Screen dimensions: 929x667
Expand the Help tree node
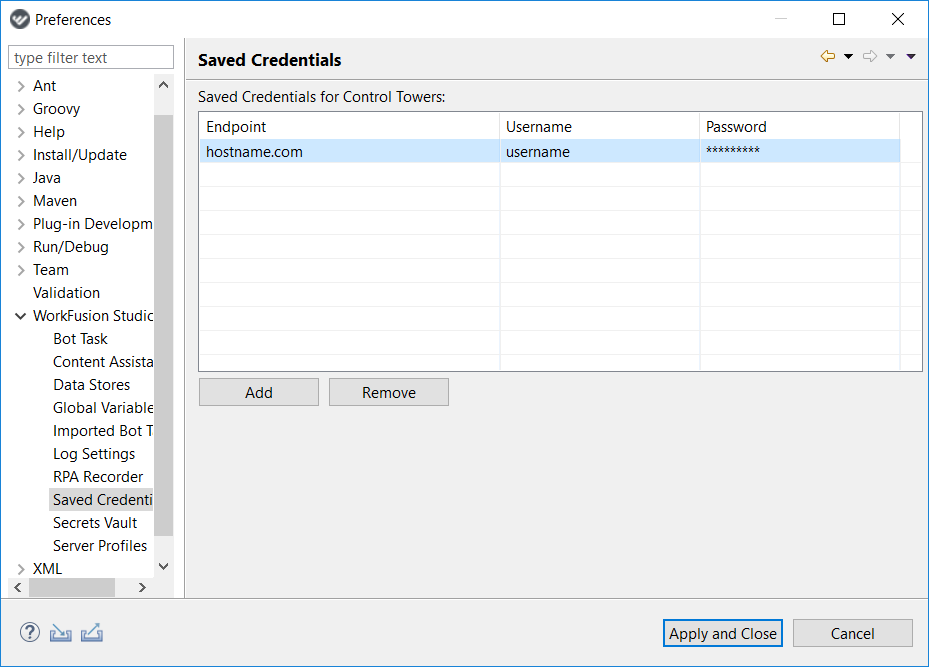coord(21,132)
